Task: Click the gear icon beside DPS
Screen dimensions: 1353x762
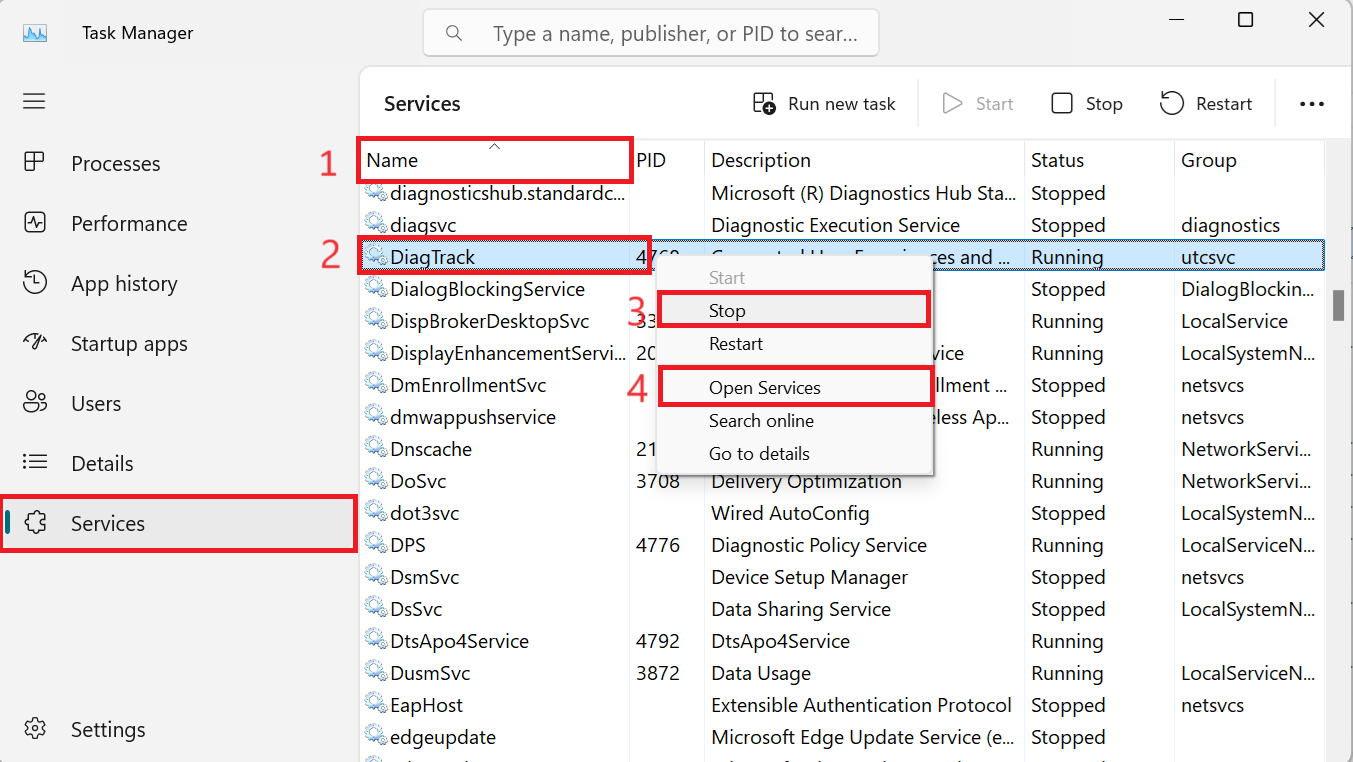Action: coord(375,545)
